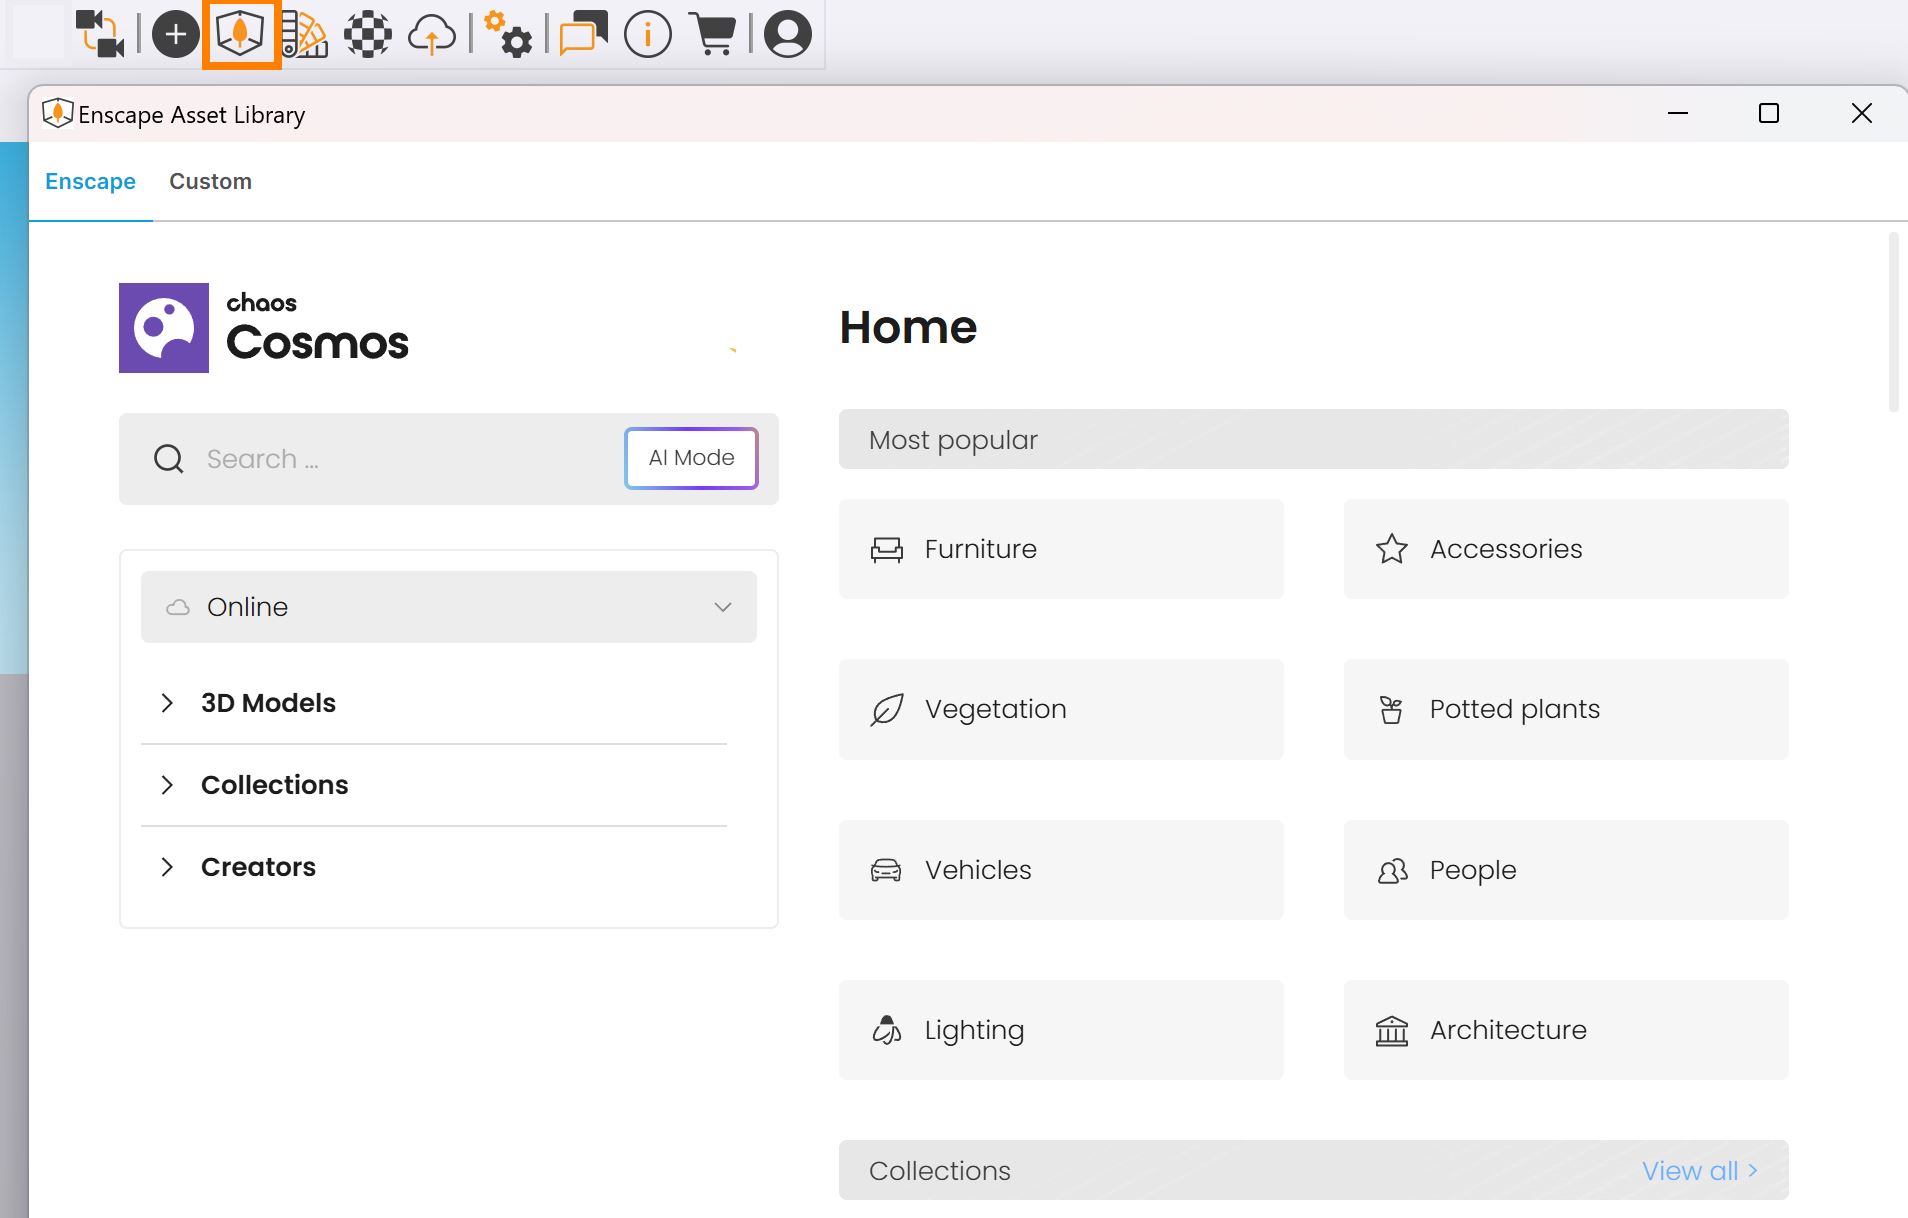
Task: Open the info (i) toolbar icon
Action: [x=648, y=34]
